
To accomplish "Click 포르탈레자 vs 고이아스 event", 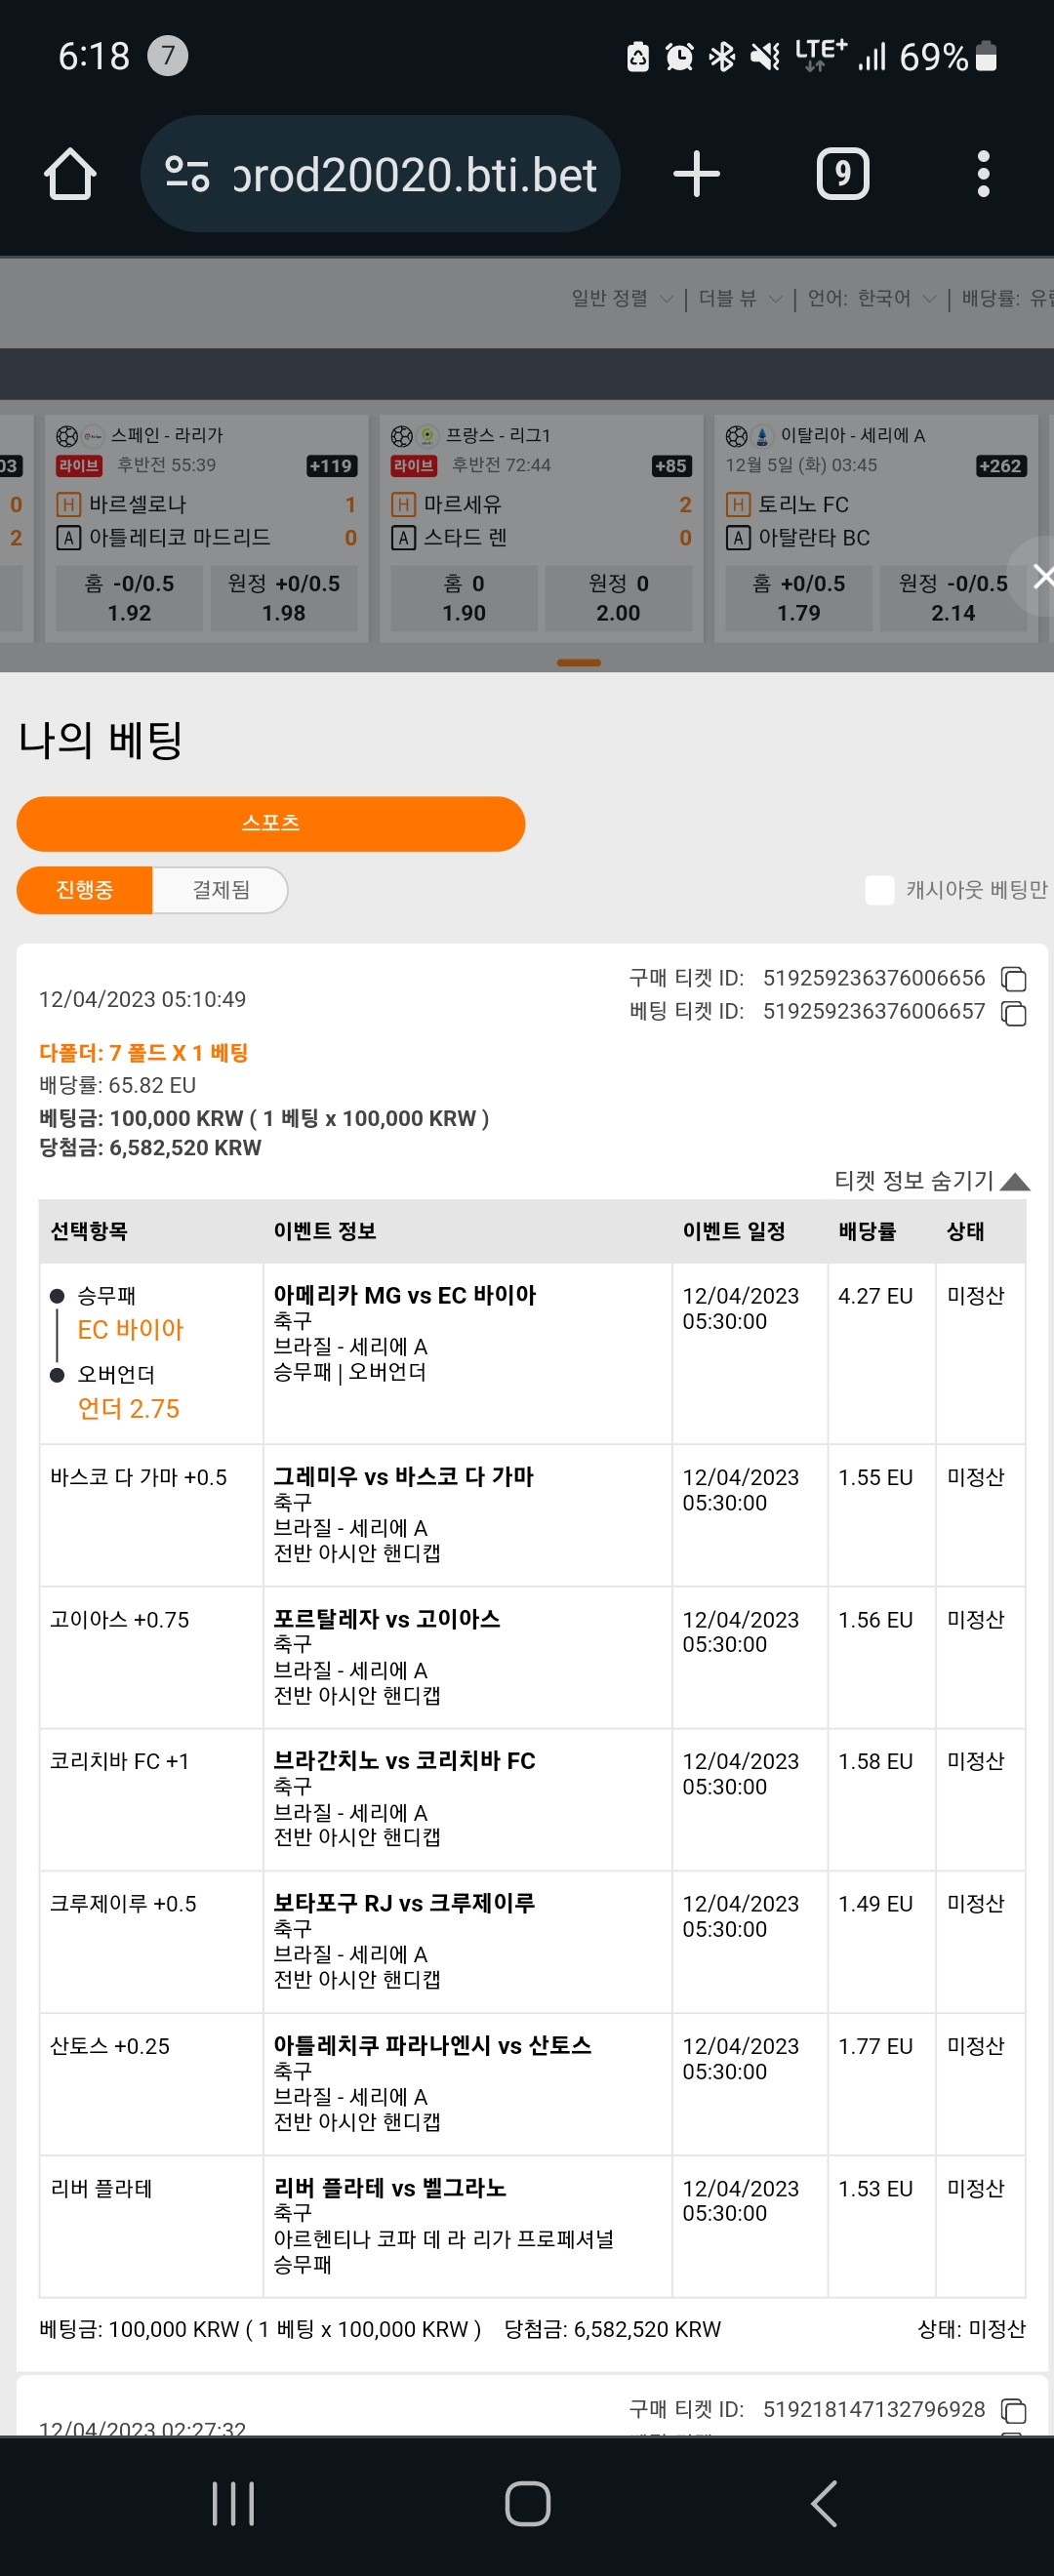I will click(x=387, y=1619).
